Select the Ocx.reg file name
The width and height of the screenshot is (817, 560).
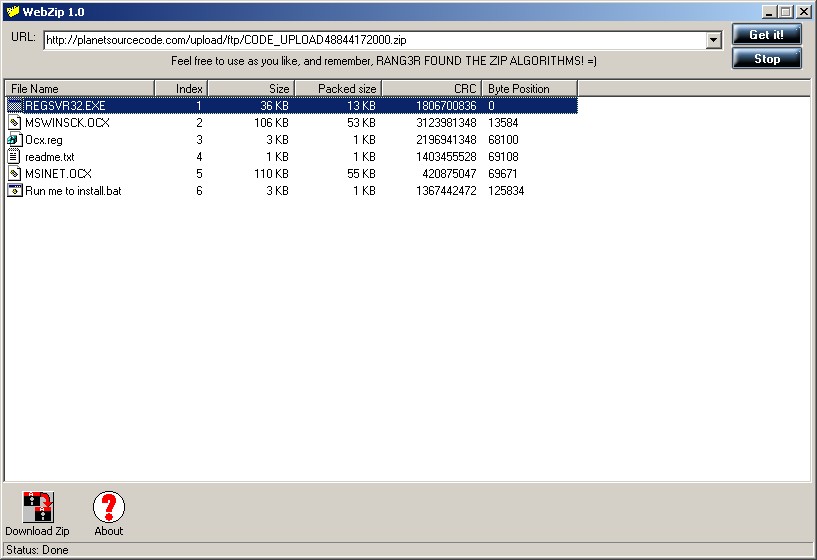coord(44,140)
